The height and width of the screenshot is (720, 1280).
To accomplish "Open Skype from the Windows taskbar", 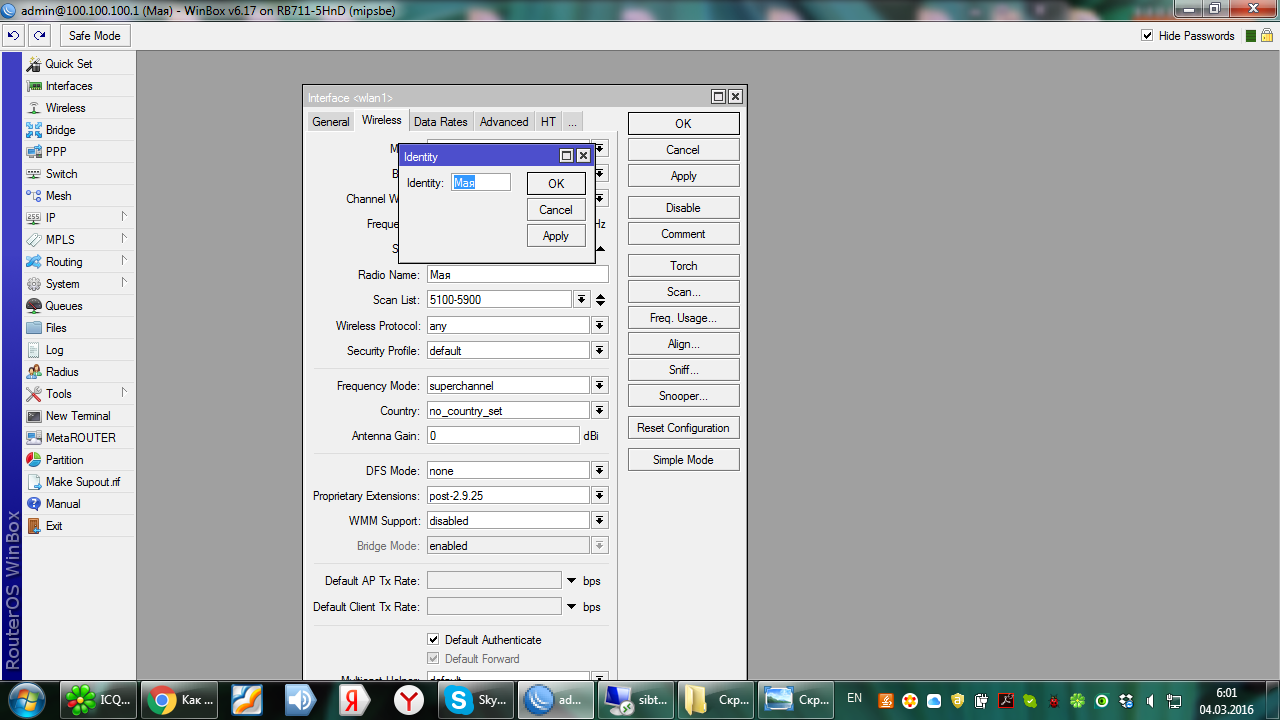I will tap(478, 700).
